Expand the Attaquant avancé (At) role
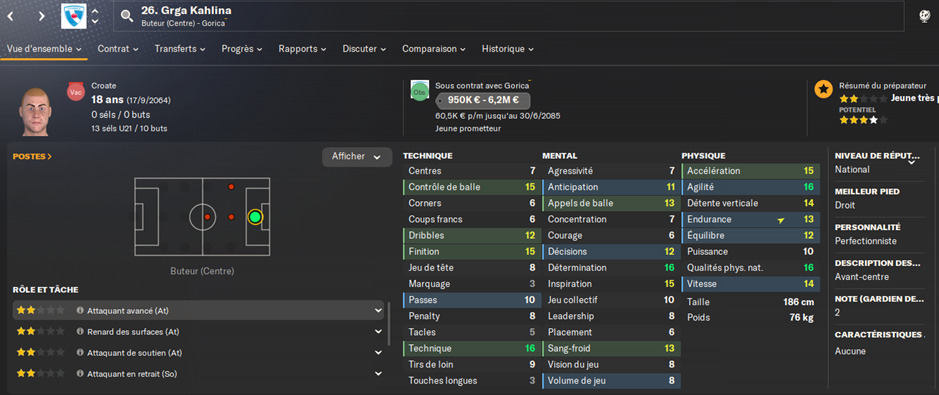This screenshot has width=939, height=395. 378,311
